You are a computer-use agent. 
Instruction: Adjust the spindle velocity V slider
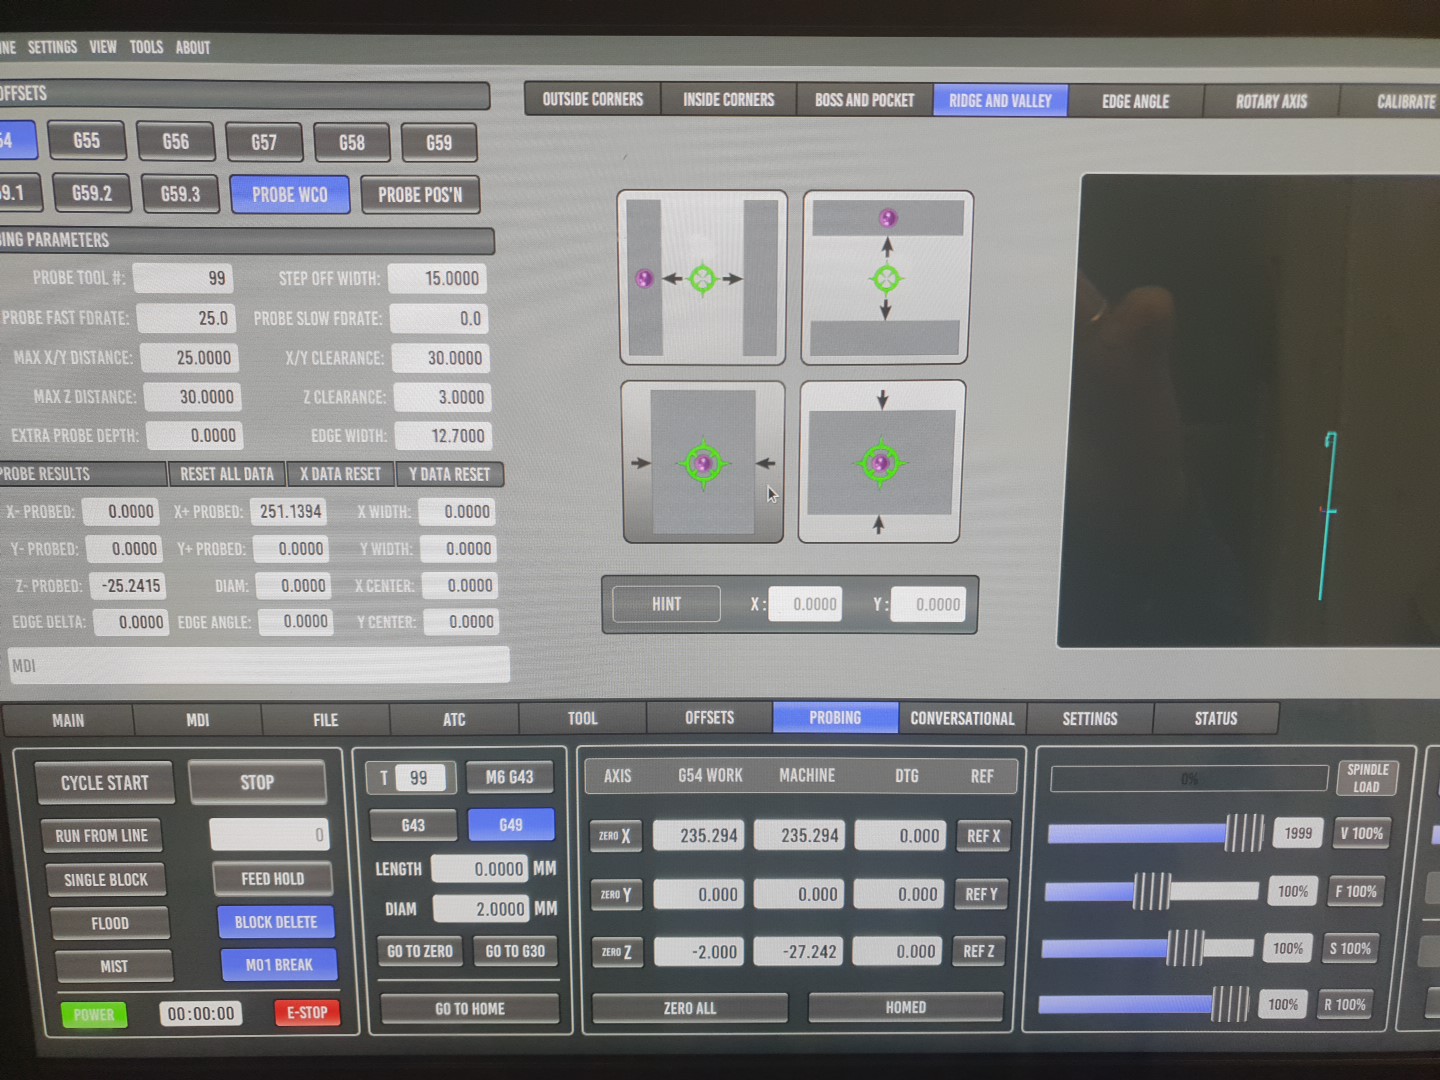coord(1155,833)
